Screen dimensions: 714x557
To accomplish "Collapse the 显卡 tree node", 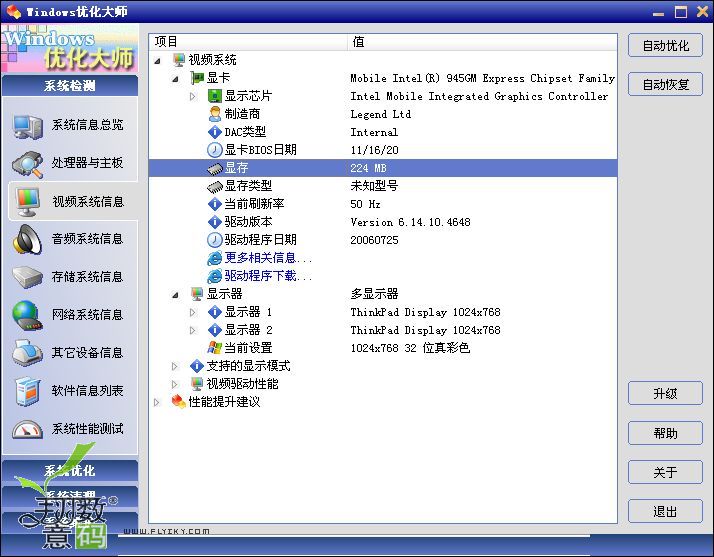I will [175, 79].
